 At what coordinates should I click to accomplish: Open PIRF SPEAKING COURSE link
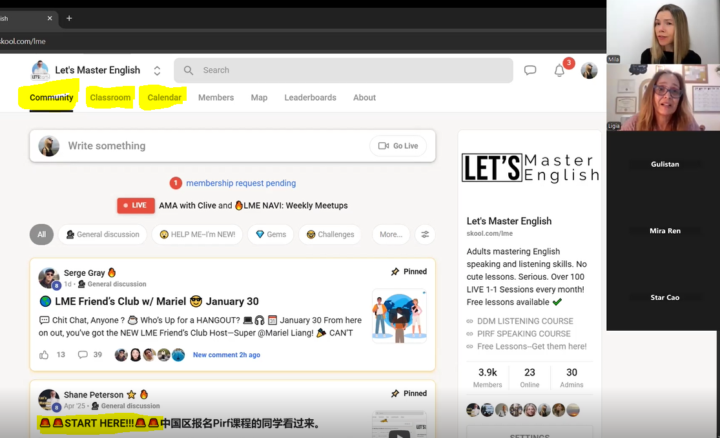coord(523,333)
